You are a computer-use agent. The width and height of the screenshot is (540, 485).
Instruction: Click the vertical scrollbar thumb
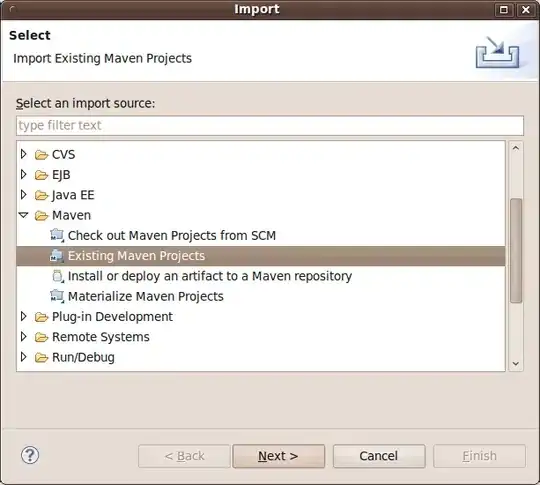(x=516, y=251)
